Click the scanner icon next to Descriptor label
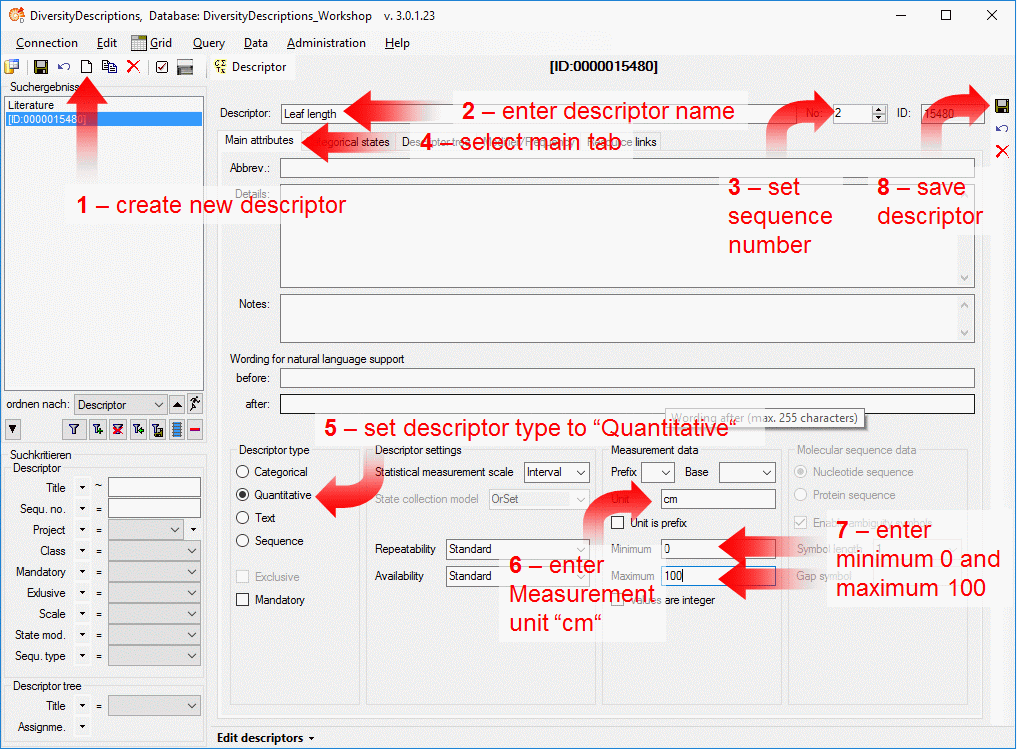This screenshot has height=749, width=1017. 185,67
